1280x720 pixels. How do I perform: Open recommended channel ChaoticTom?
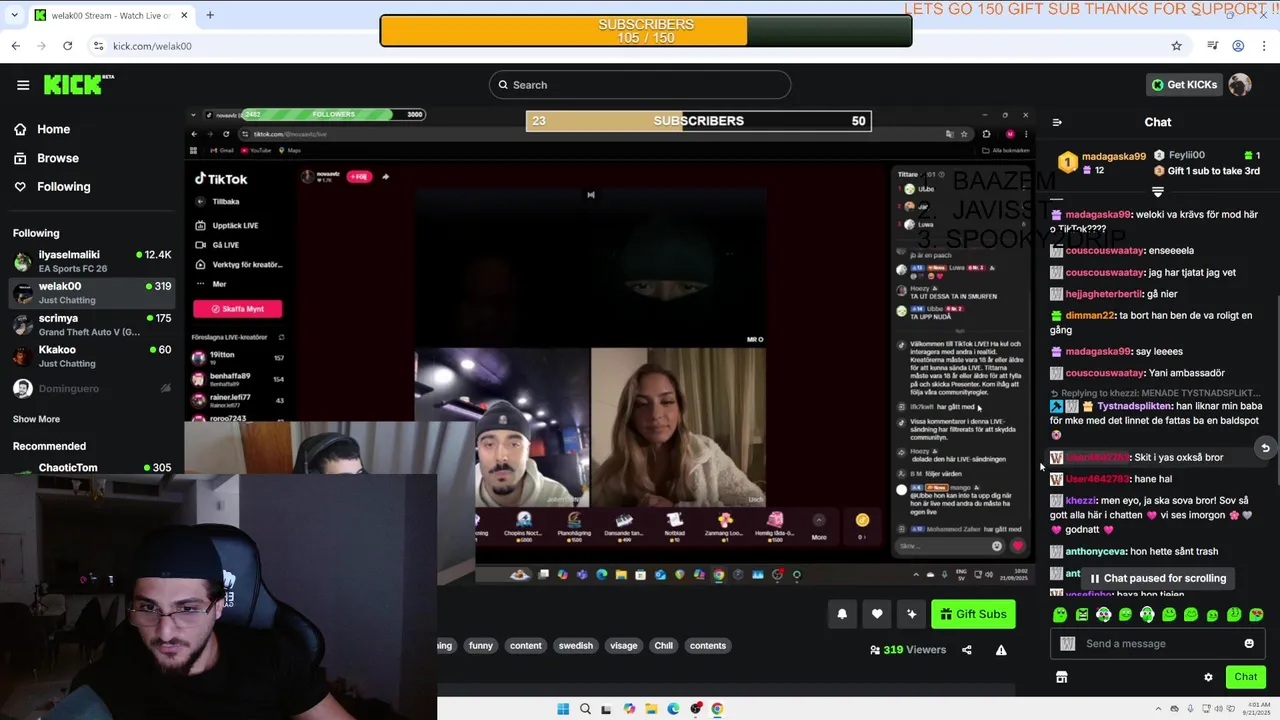92,468
